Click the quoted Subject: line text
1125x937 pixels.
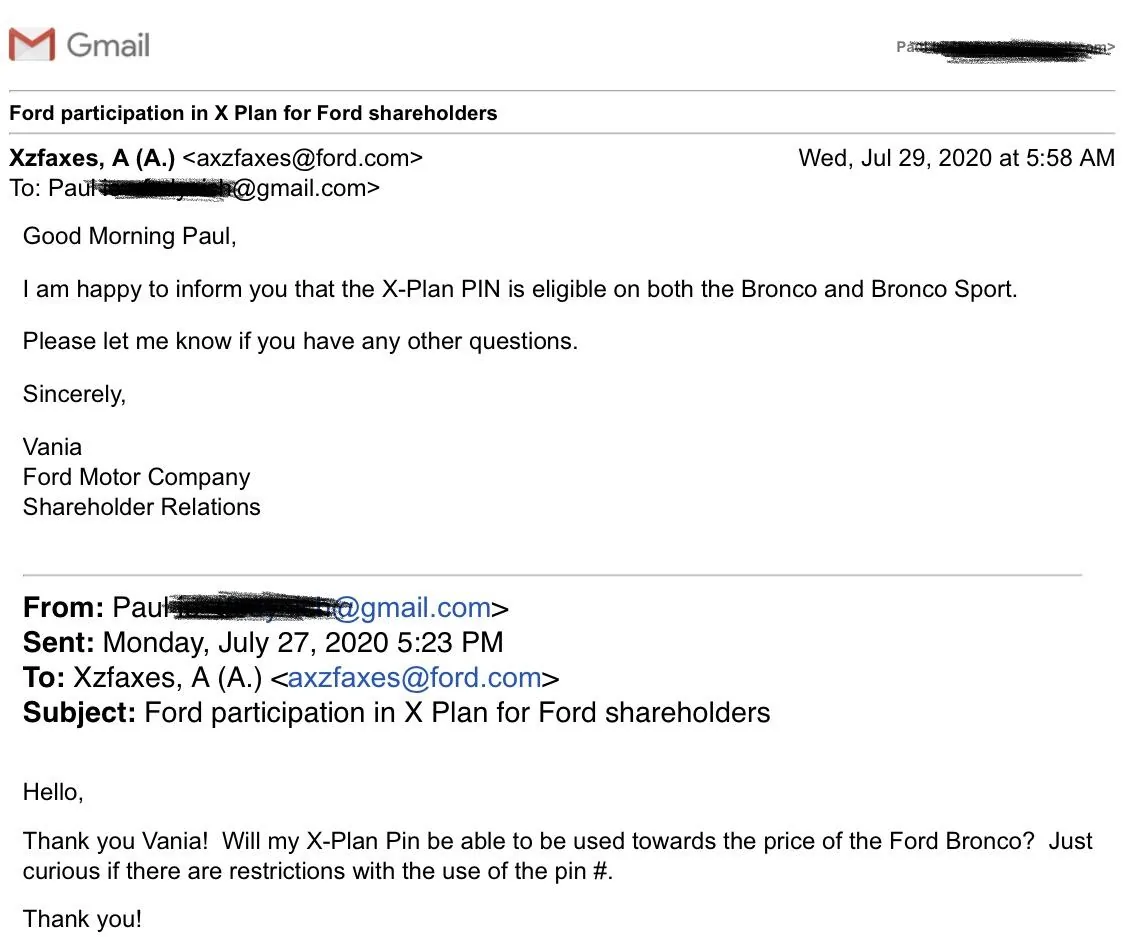(x=397, y=713)
